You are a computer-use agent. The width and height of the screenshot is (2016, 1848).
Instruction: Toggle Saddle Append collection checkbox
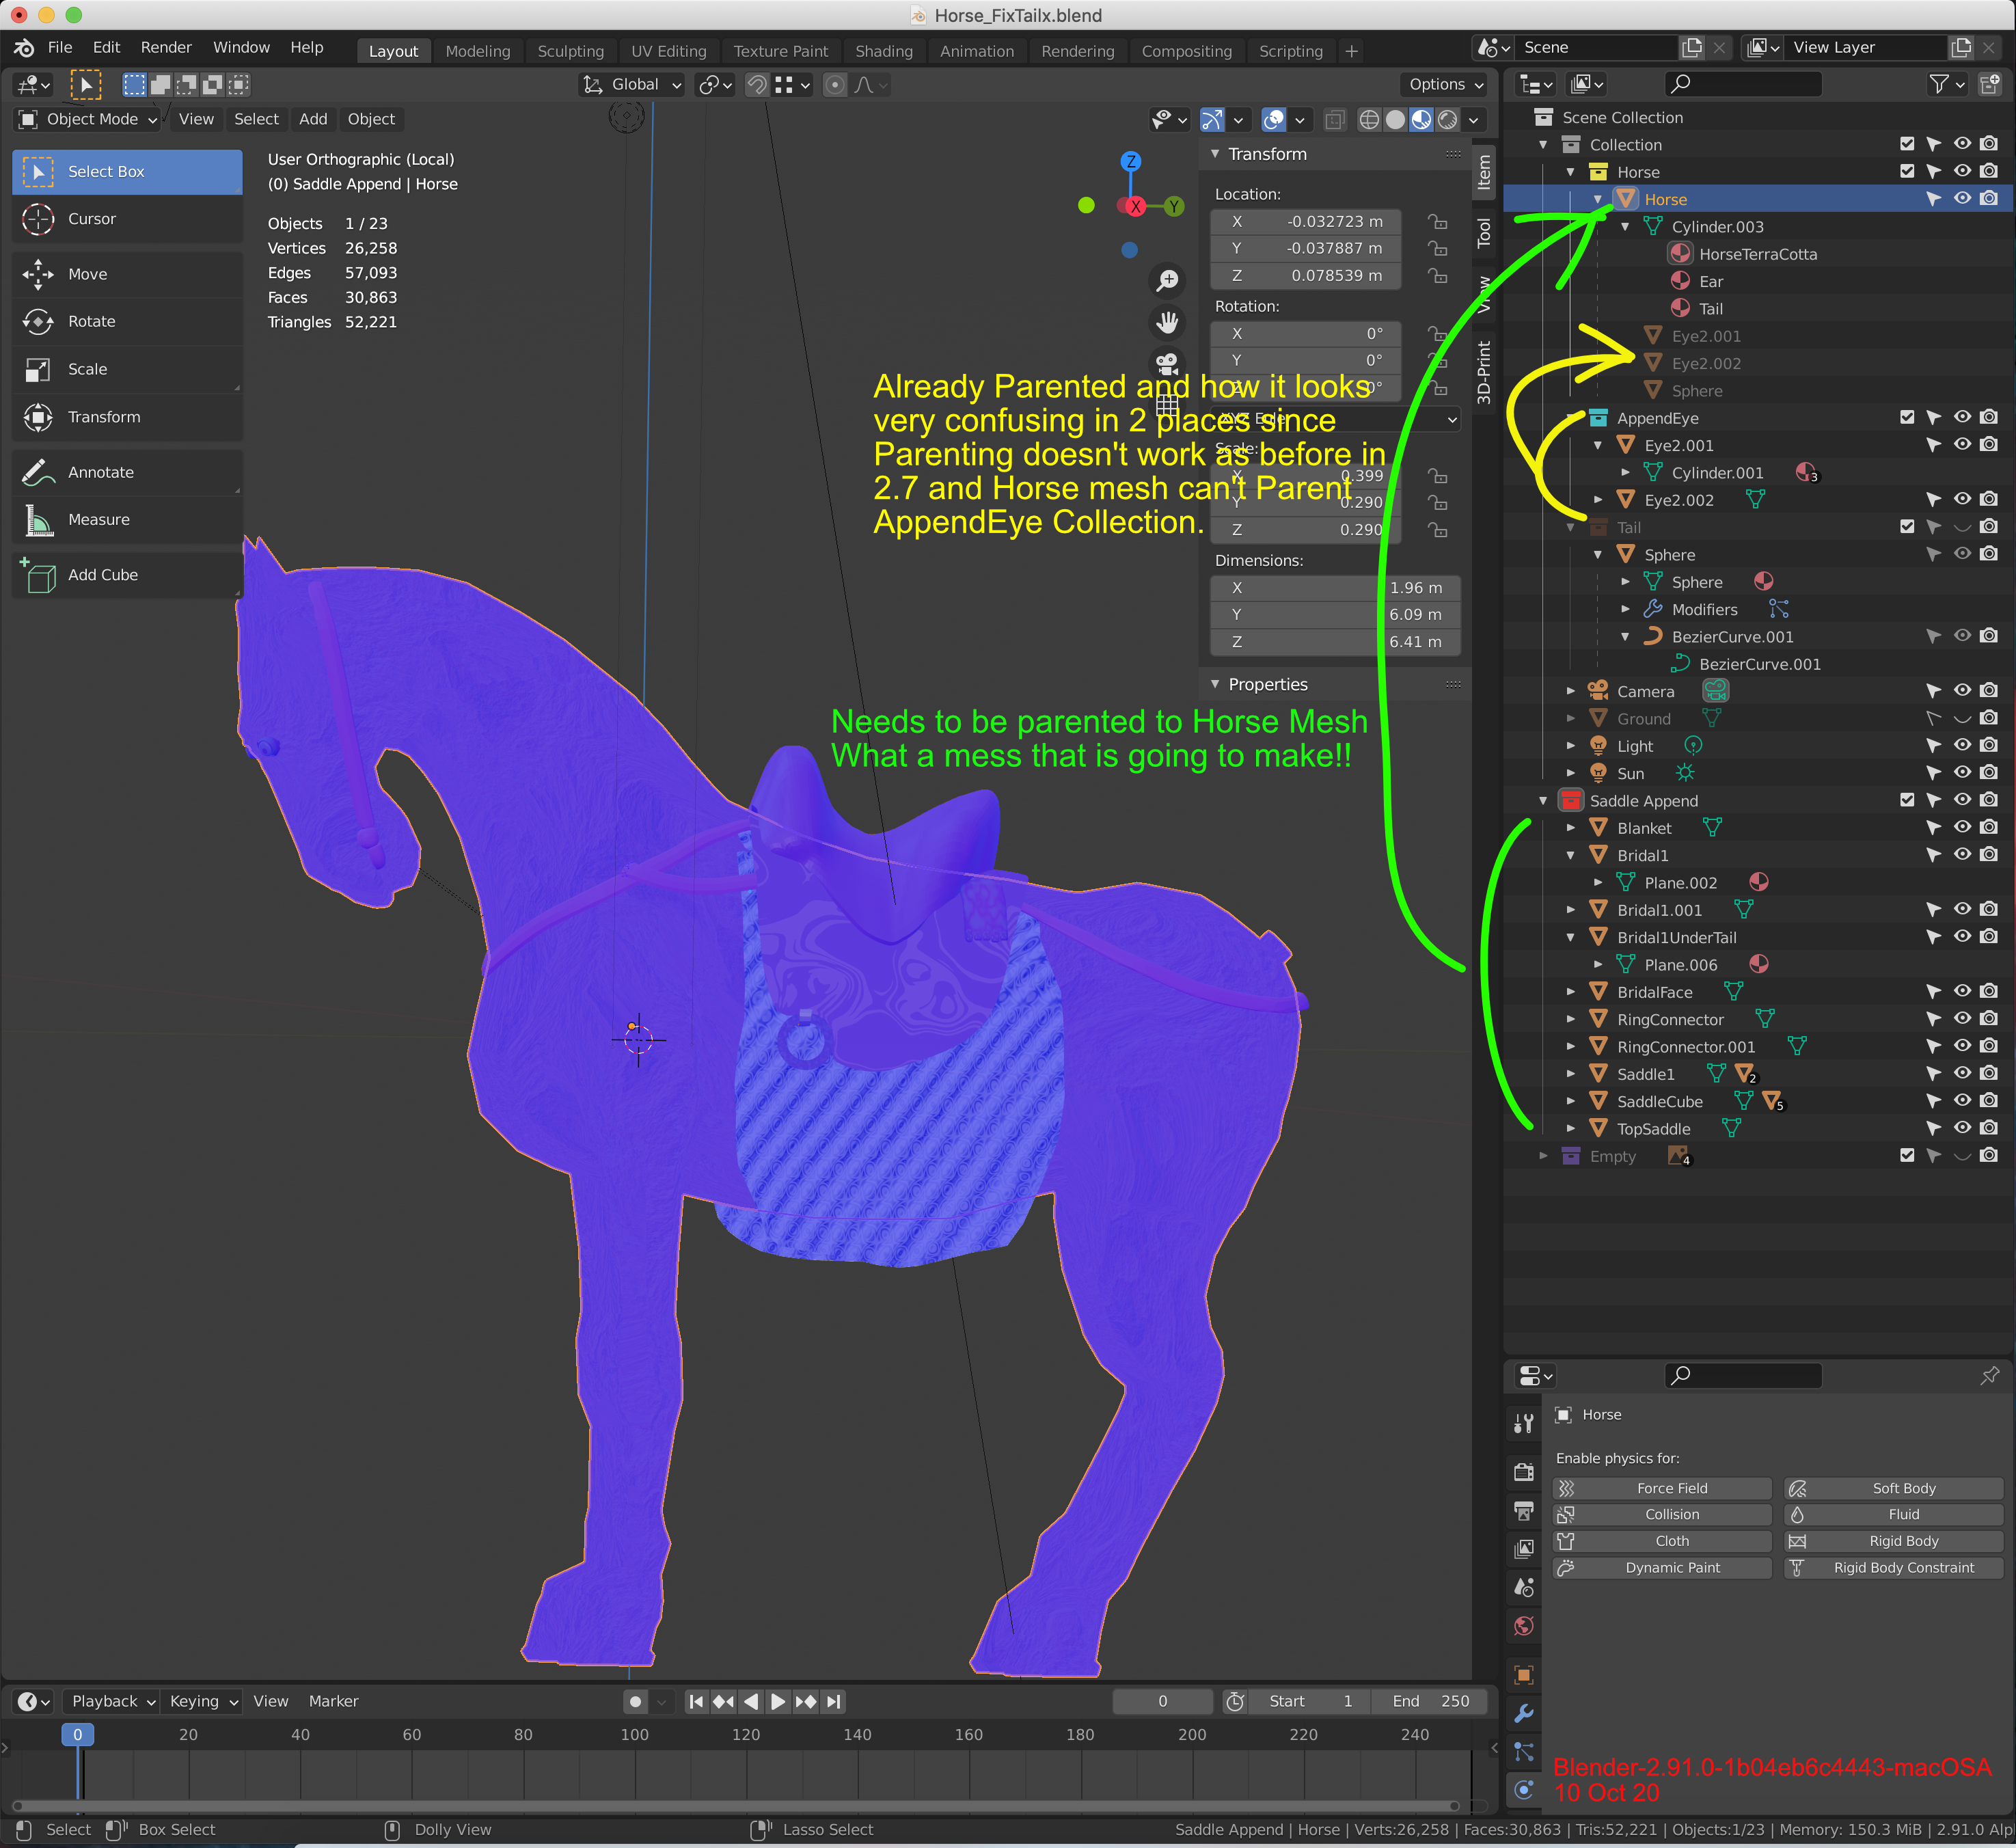pos(1907,800)
